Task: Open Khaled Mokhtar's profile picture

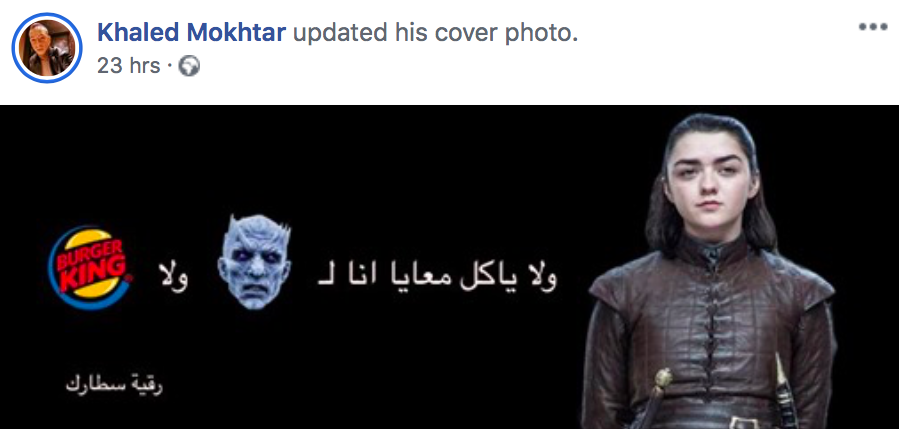Action: [47, 48]
